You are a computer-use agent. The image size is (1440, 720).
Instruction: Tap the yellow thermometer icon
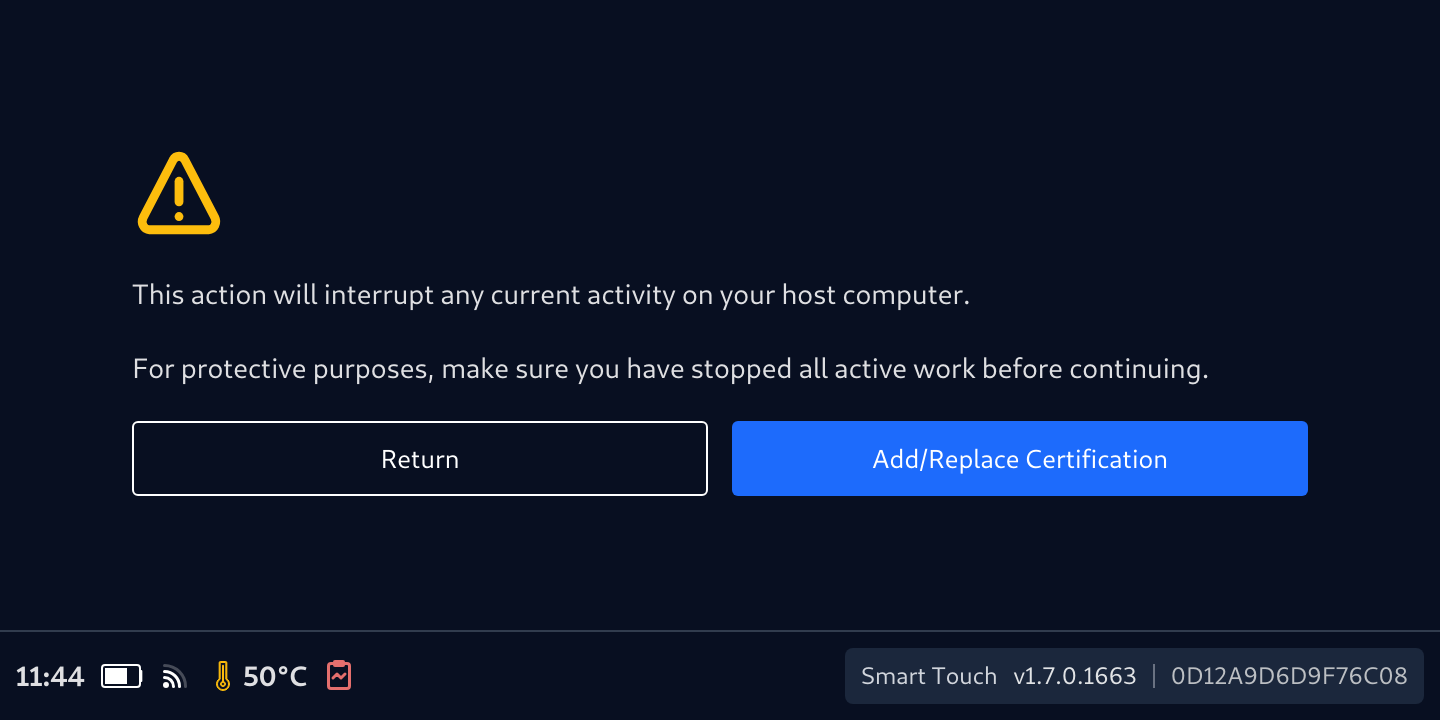point(222,677)
